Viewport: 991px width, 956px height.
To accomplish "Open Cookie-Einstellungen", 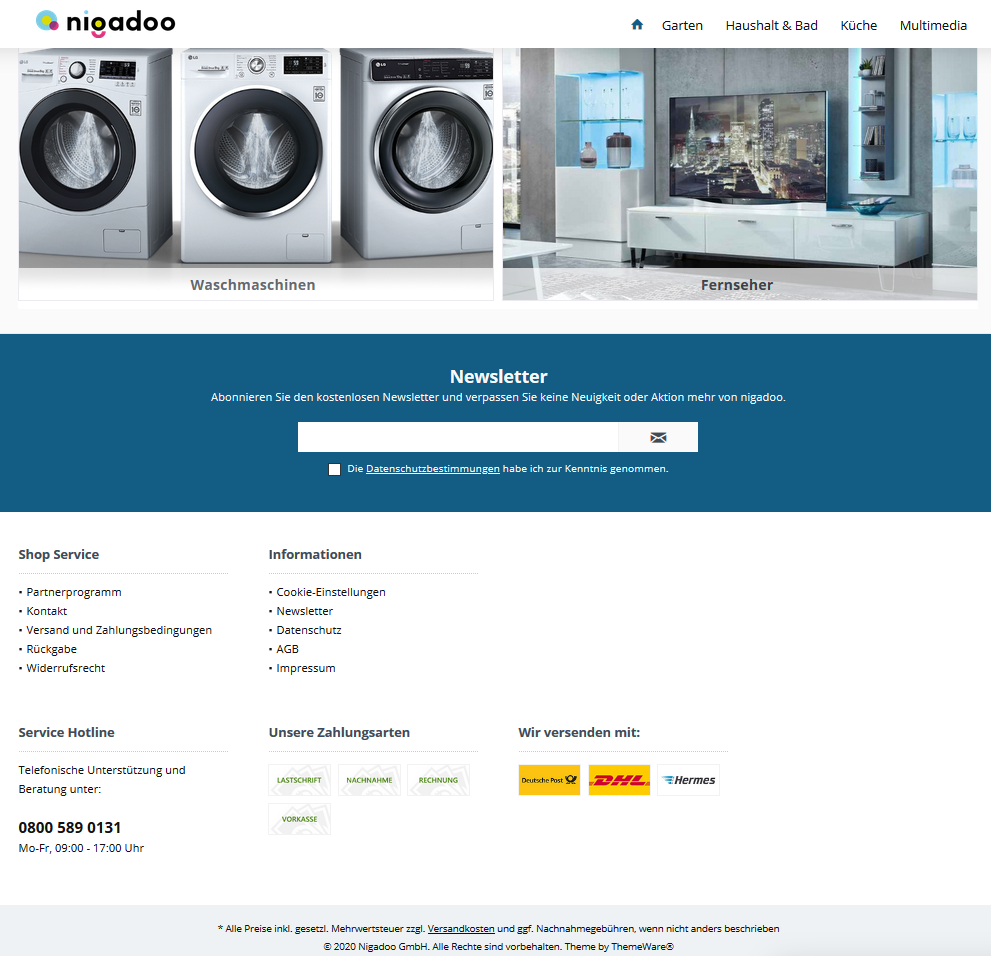I will pos(331,592).
